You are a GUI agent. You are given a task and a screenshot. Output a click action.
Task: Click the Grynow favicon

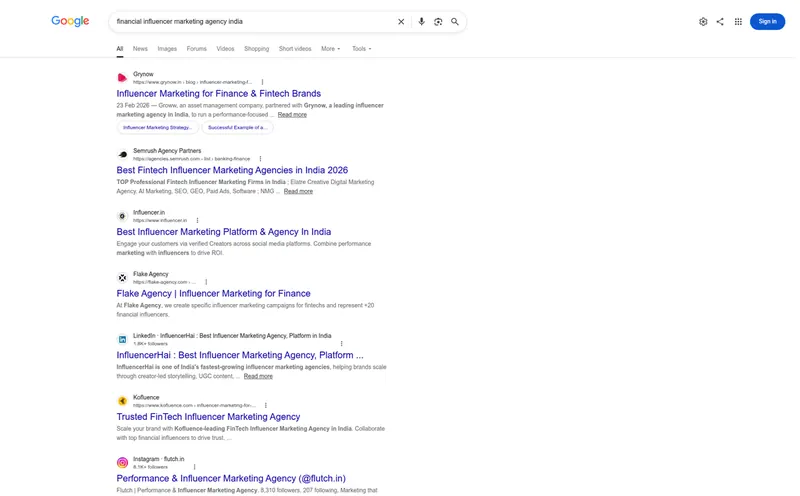122,78
